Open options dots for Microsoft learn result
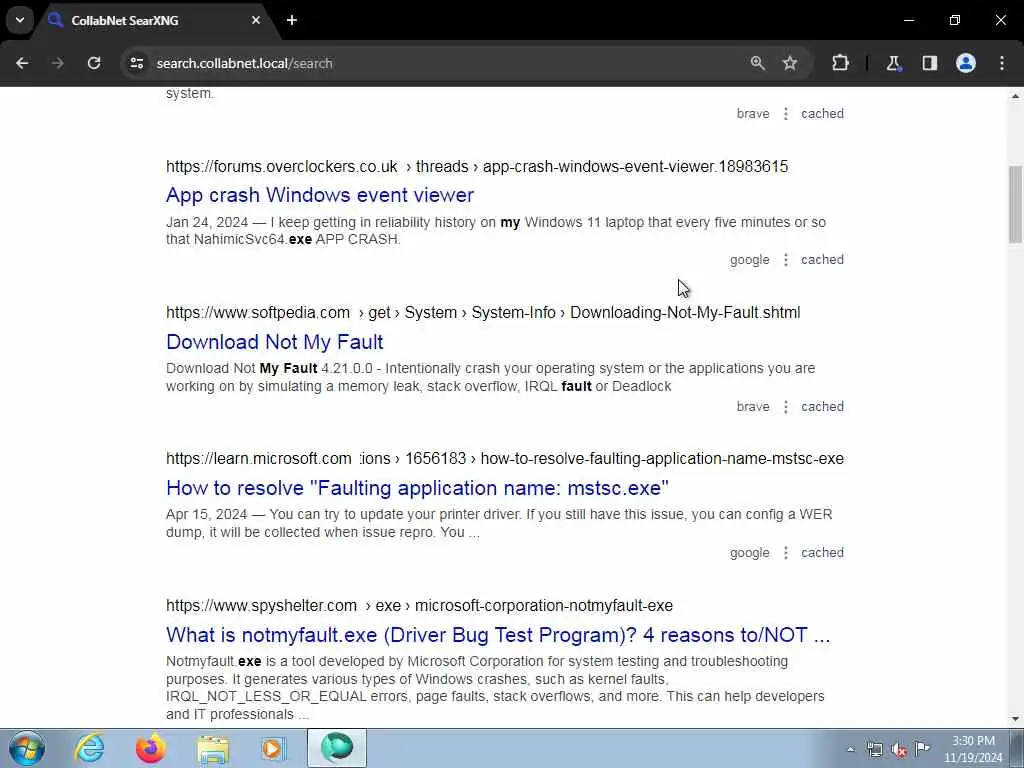 click(786, 552)
